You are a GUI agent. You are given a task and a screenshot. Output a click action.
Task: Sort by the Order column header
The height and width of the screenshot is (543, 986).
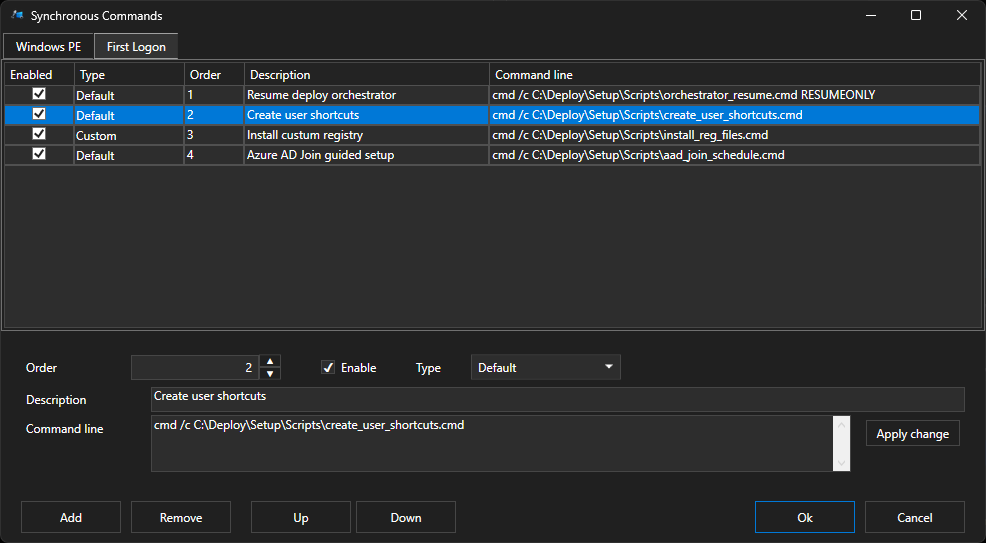(214, 75)
